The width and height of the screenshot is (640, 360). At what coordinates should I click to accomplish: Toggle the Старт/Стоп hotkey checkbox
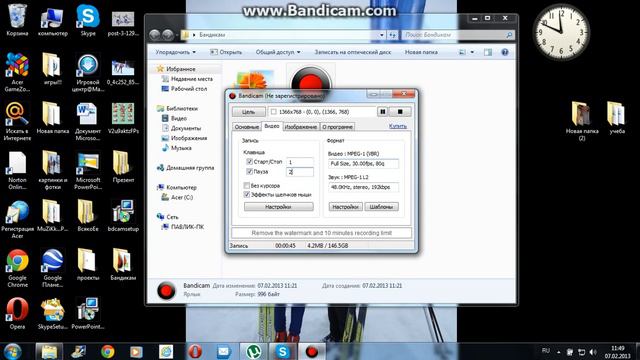coord(249,162)
